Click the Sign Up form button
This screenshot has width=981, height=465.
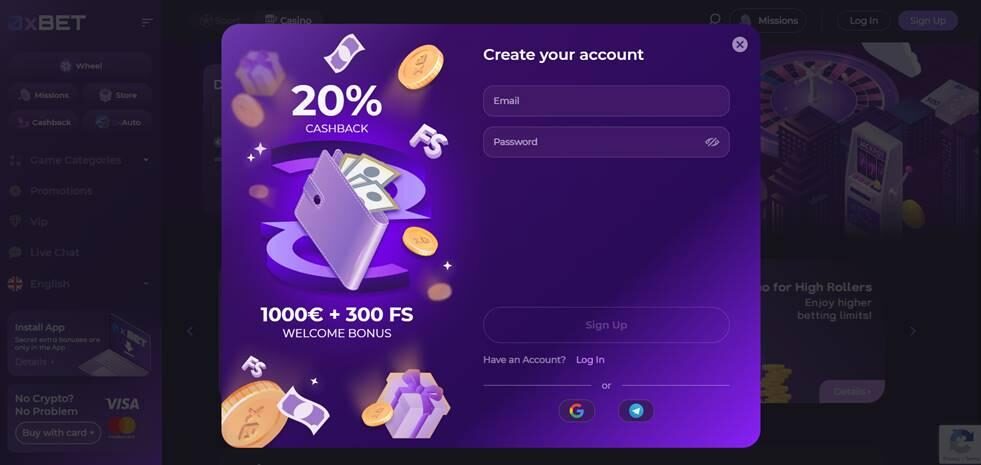click(606, 325)
